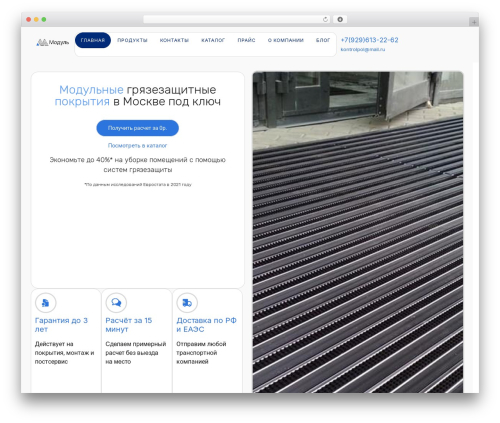Click the delivery truck icon above Доставка по РФ
Screen dimensions: 500x423
(187, 303)
